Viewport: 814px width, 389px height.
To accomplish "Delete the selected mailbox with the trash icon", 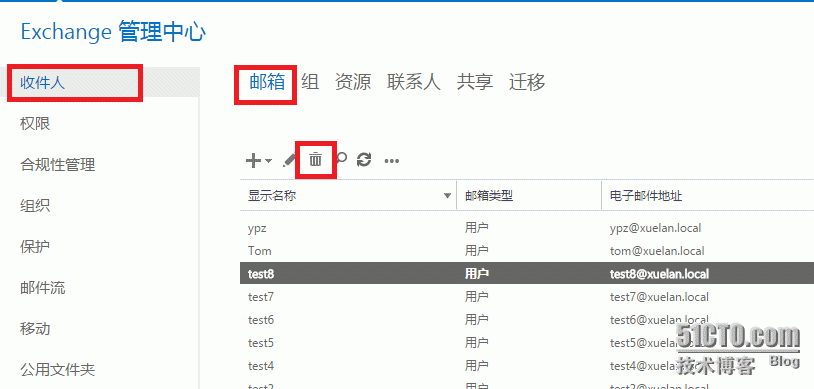I will coord(316,160).
